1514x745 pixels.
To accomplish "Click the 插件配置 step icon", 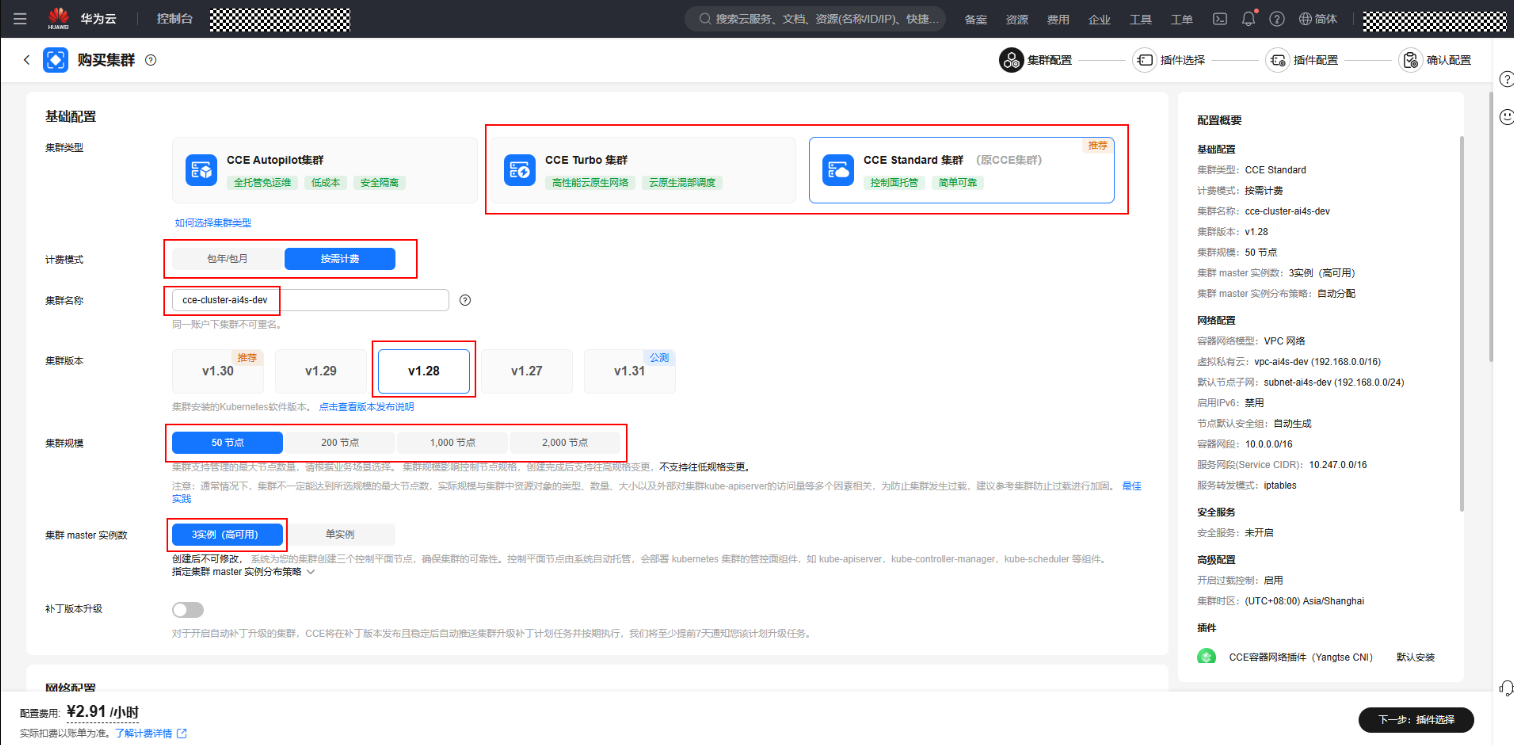I will click(x=1277, y=60).
